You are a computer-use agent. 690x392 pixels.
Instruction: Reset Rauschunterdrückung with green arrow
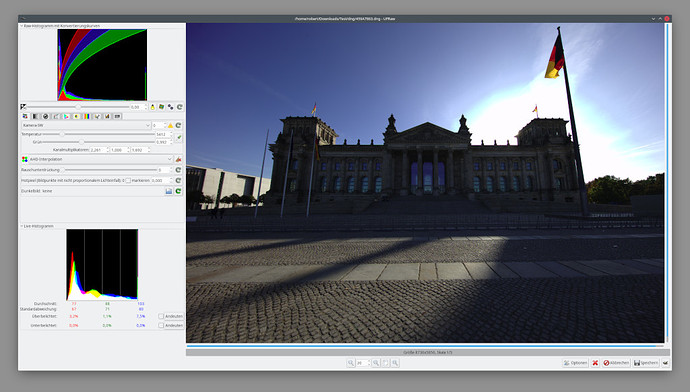(x=179, y=170)
